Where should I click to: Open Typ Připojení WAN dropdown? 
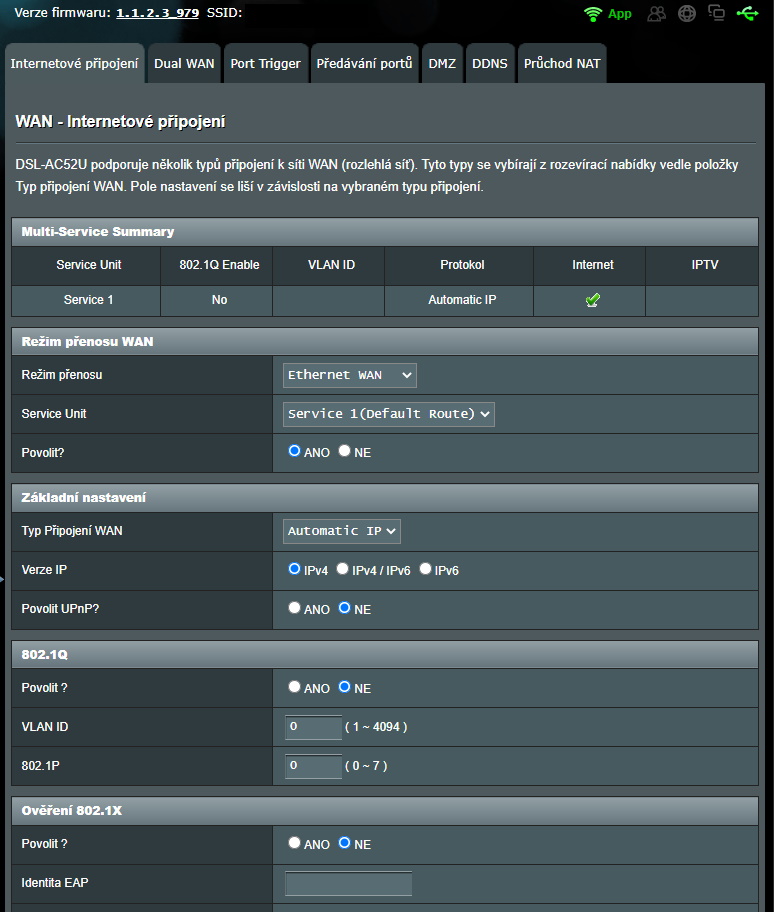(342, 531)
